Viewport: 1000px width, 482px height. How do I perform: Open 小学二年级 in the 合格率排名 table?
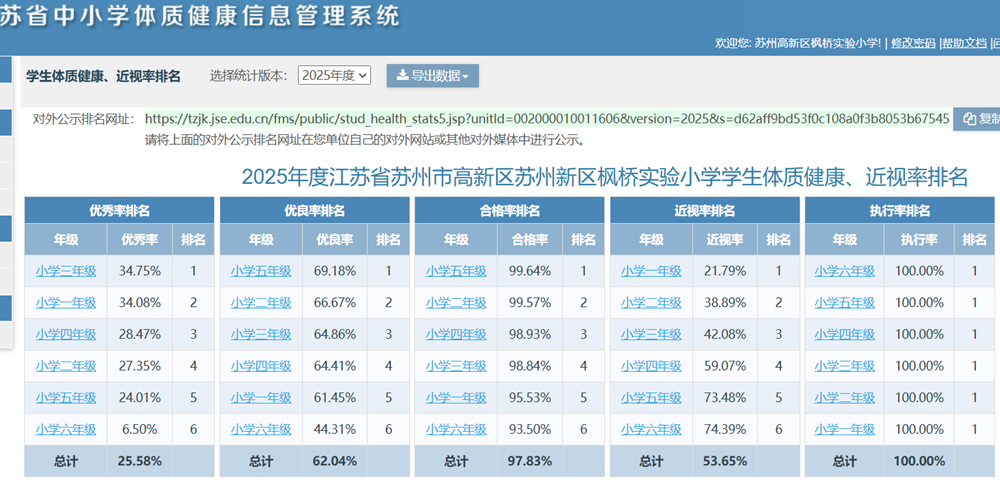(x=456, y=303)
